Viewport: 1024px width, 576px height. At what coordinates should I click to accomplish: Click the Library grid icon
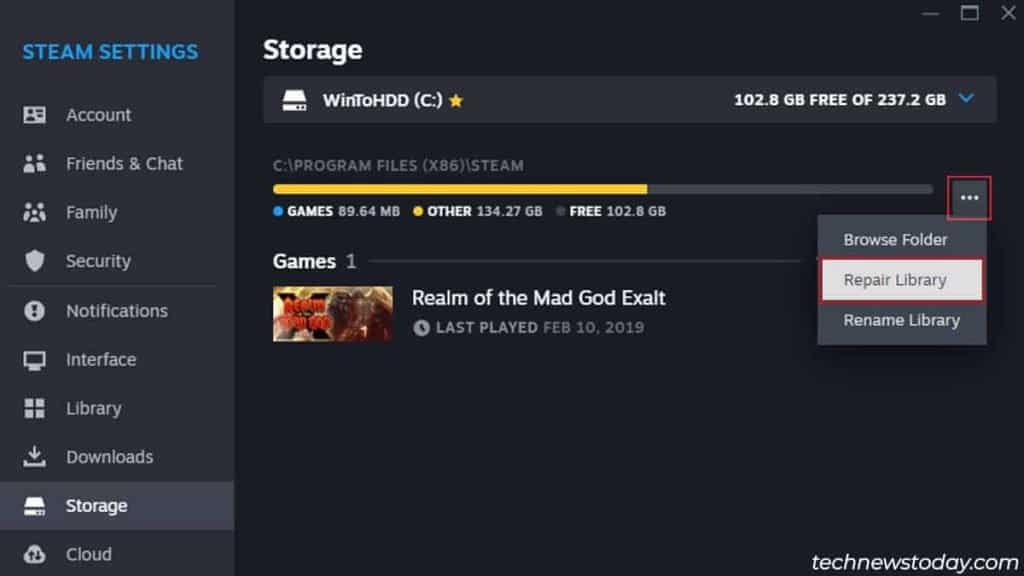35,408
